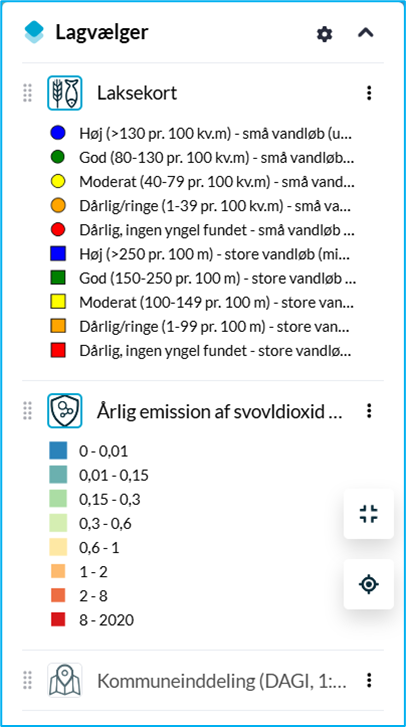Open the Lagvælger settings gear
The height and width of the screenshot is (727, 406).
pos(324,34)
